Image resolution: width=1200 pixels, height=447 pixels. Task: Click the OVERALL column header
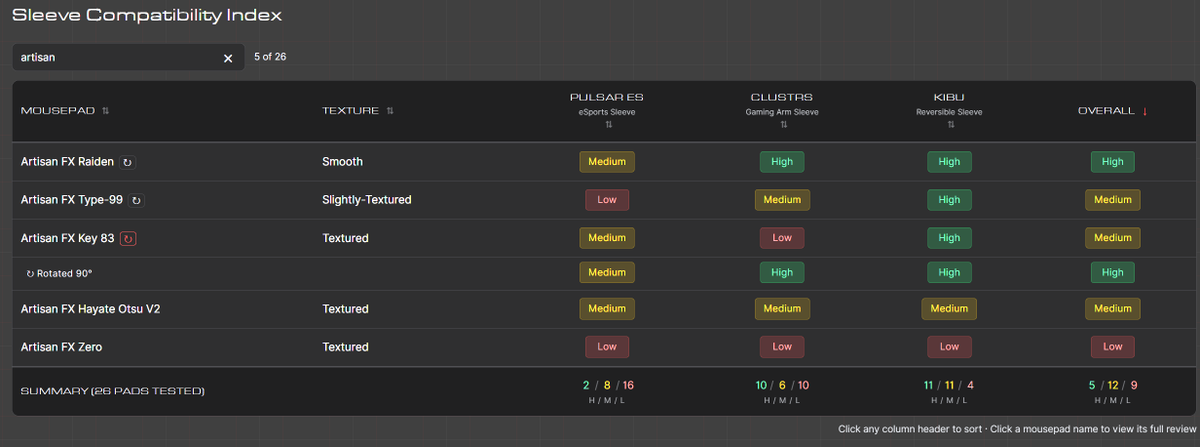click(1106, 111)
